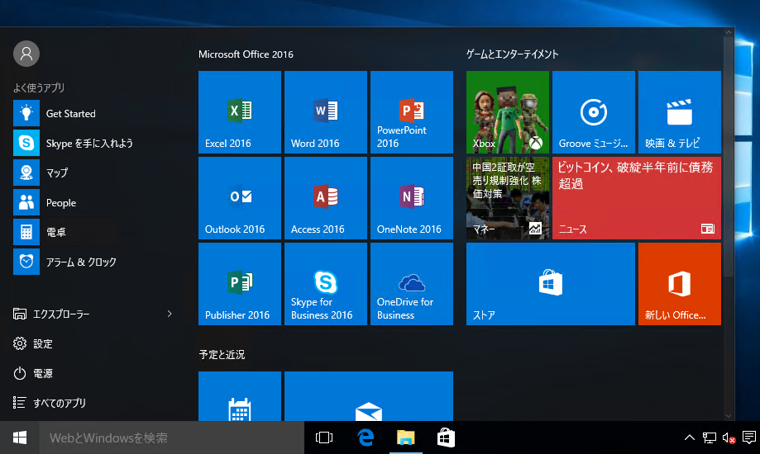Click the Start menu scrollbar up arrow
Image resolution: width=760 pixels, height=454 pixels.
728,32
